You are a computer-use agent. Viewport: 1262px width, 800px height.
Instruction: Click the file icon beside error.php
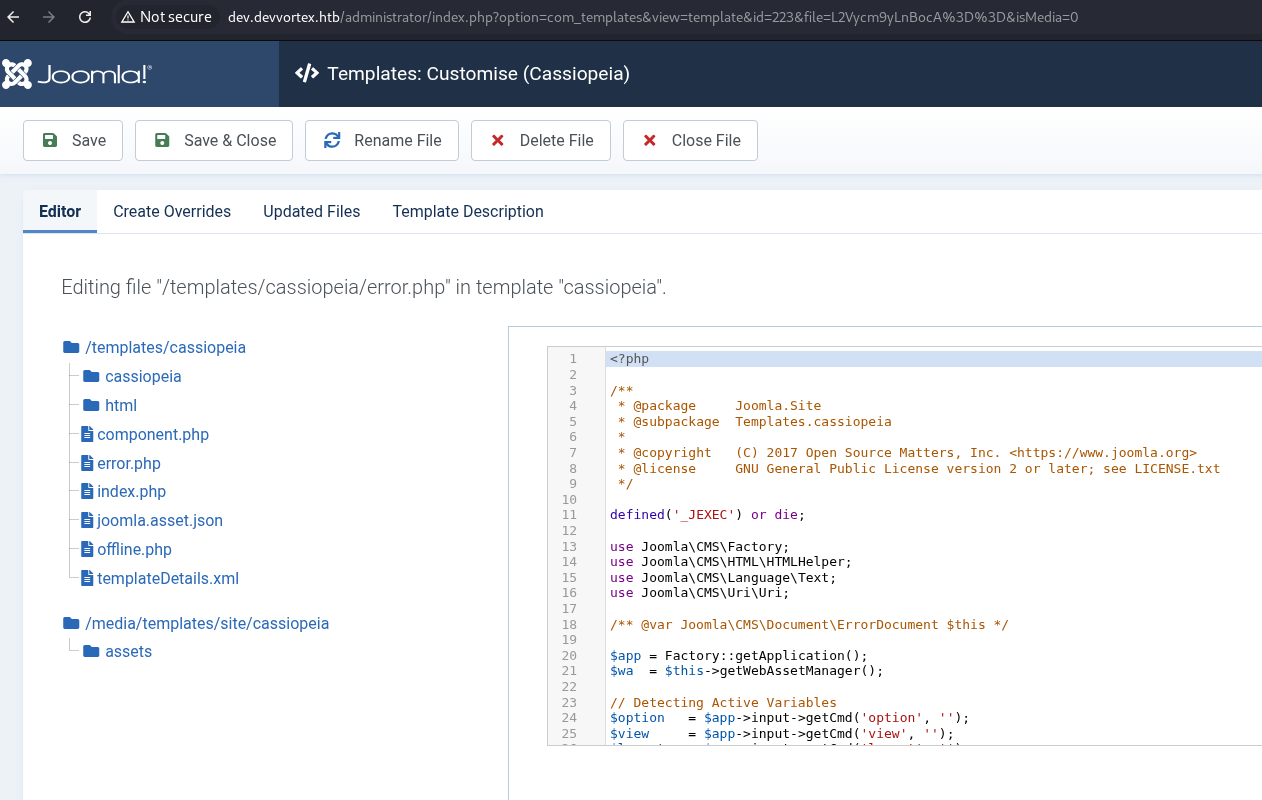coord(87,463)
